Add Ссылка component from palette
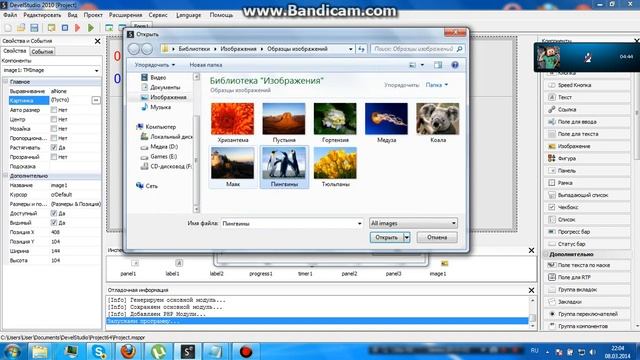The height and width of the screenshot is (360, 640). (587, 109)
